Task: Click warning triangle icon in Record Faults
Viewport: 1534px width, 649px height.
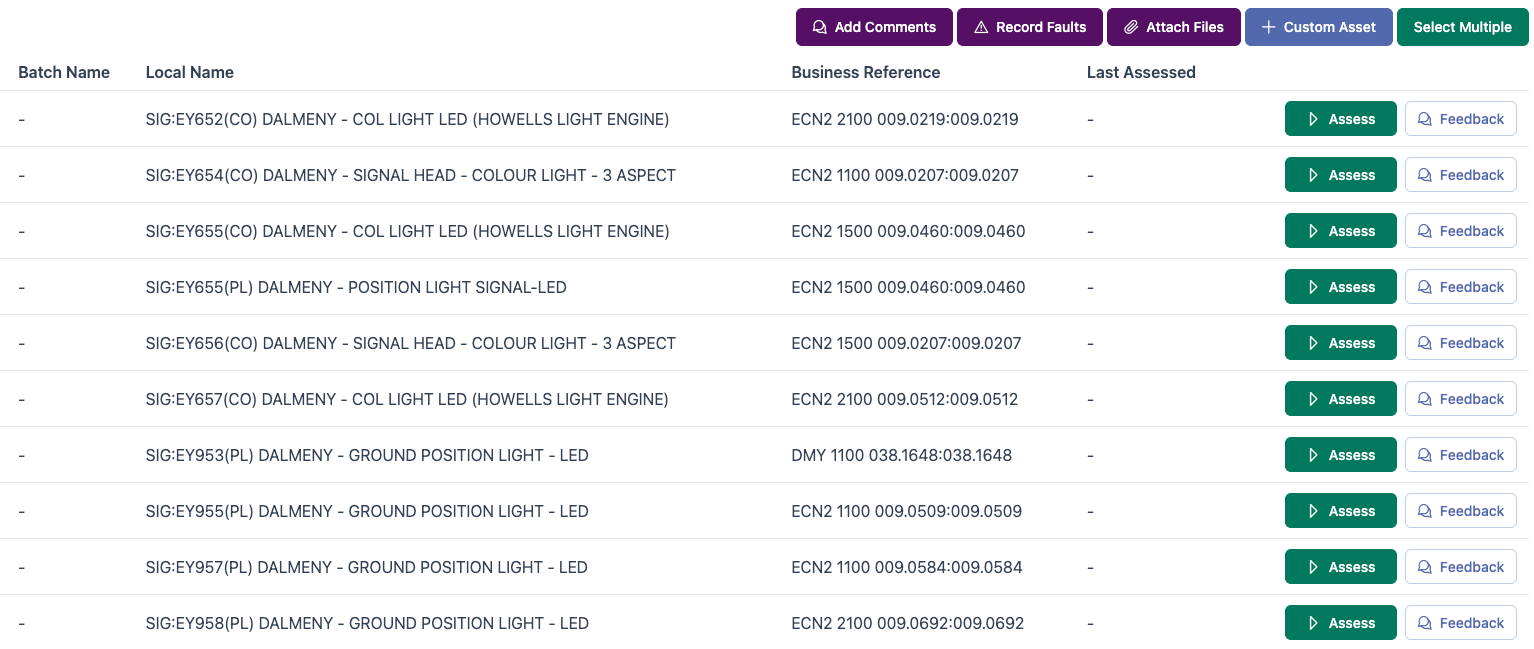Action: pyautogui.click(x=981, y=27)
